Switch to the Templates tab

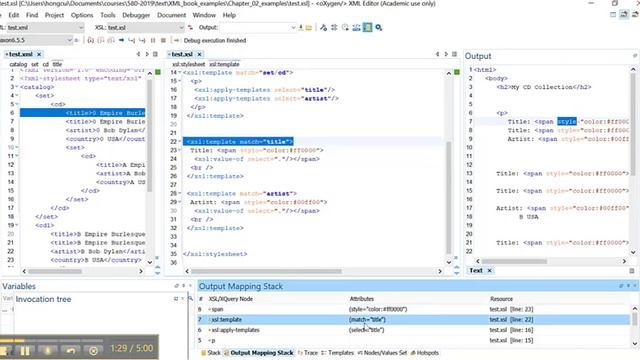[338, 353]
